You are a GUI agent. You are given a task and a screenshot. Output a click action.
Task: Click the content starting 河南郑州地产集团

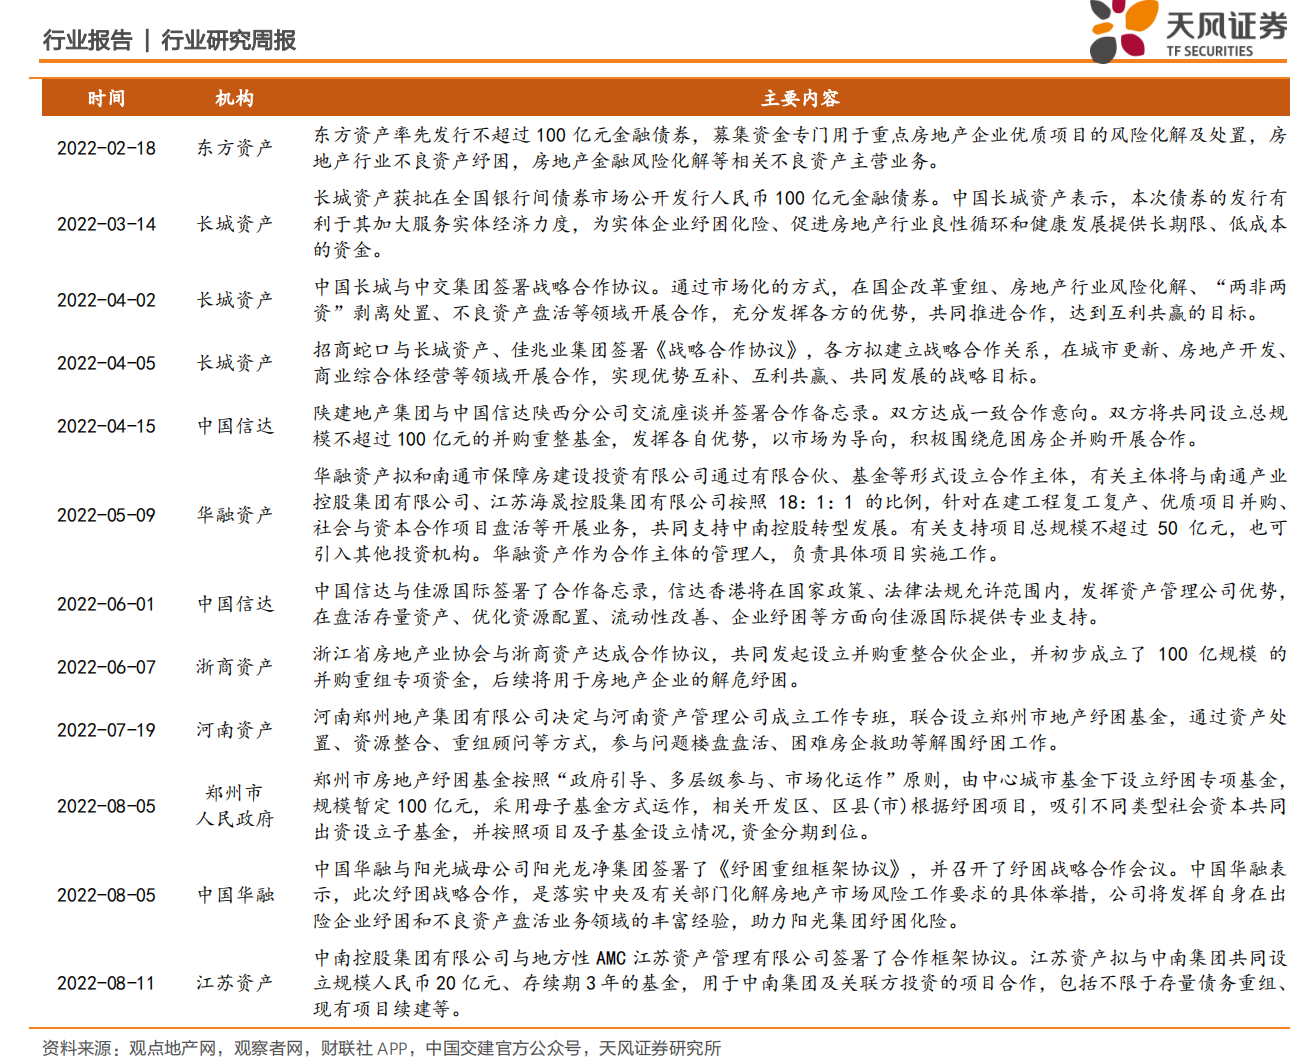(x=800, y=730)
